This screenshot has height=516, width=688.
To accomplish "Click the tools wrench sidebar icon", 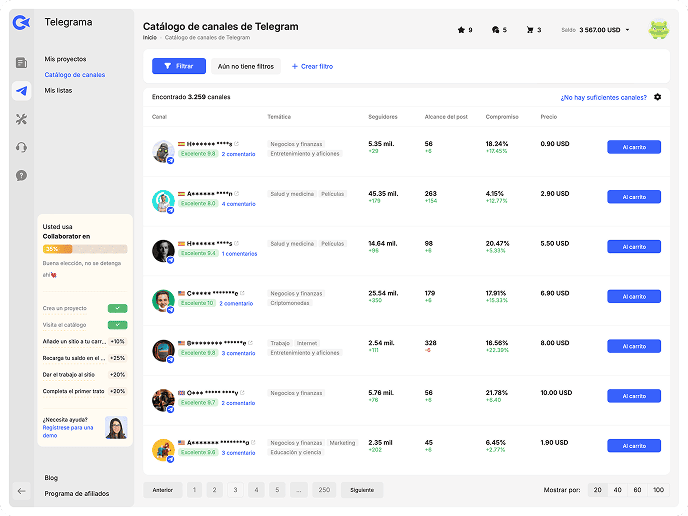I will pos(21,119).
